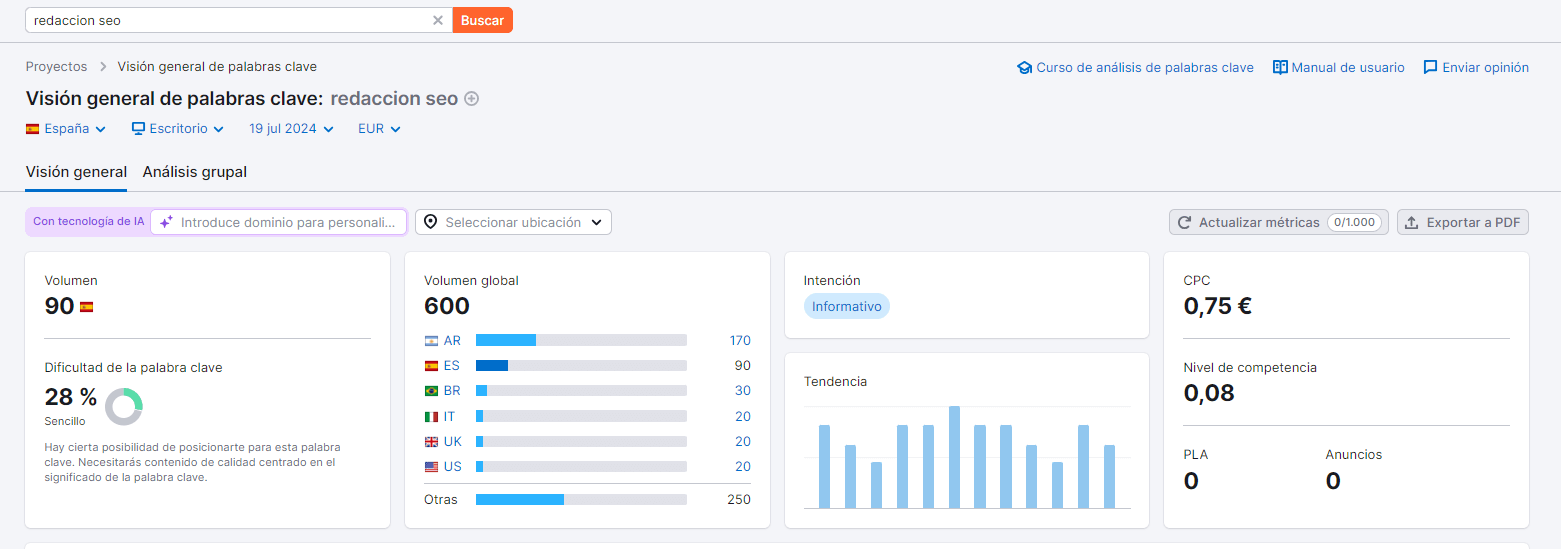Click the Otras volume bar
This screenshot has width=1561, height=549.
581,499
